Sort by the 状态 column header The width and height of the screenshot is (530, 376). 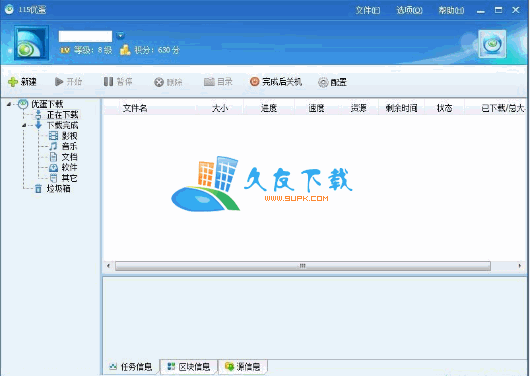point(444,108)
